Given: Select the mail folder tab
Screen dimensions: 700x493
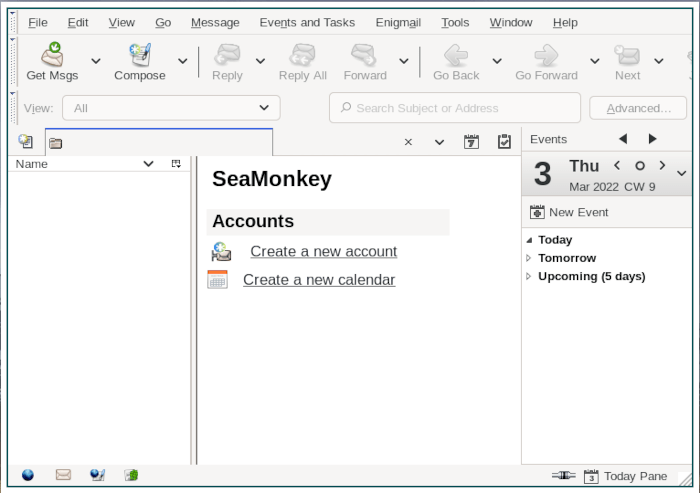Looking at the screenshot, I should (159, 142).
